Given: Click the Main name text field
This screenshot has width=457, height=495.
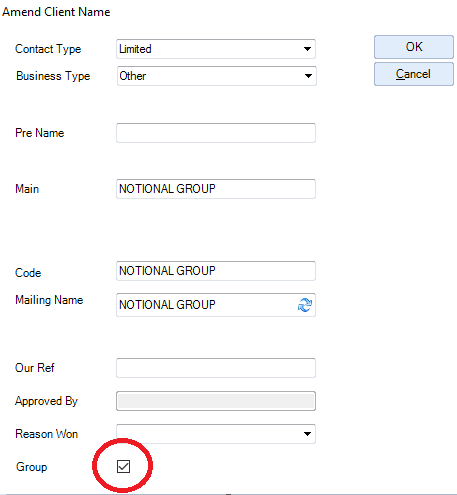Looking at the screenshot, I should point(216,189).
